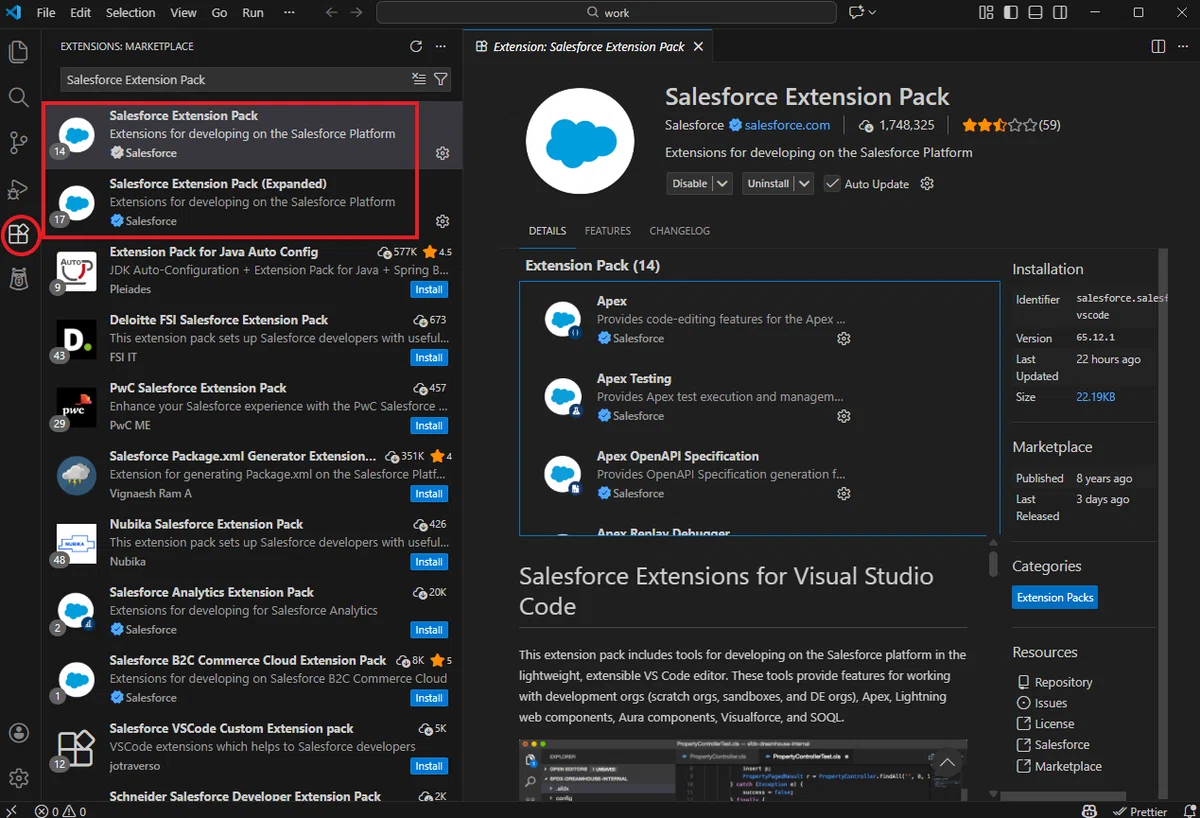1200x818 pixels.
Task: Toggle the bottom panel layout
Action: pos(1035,13)
